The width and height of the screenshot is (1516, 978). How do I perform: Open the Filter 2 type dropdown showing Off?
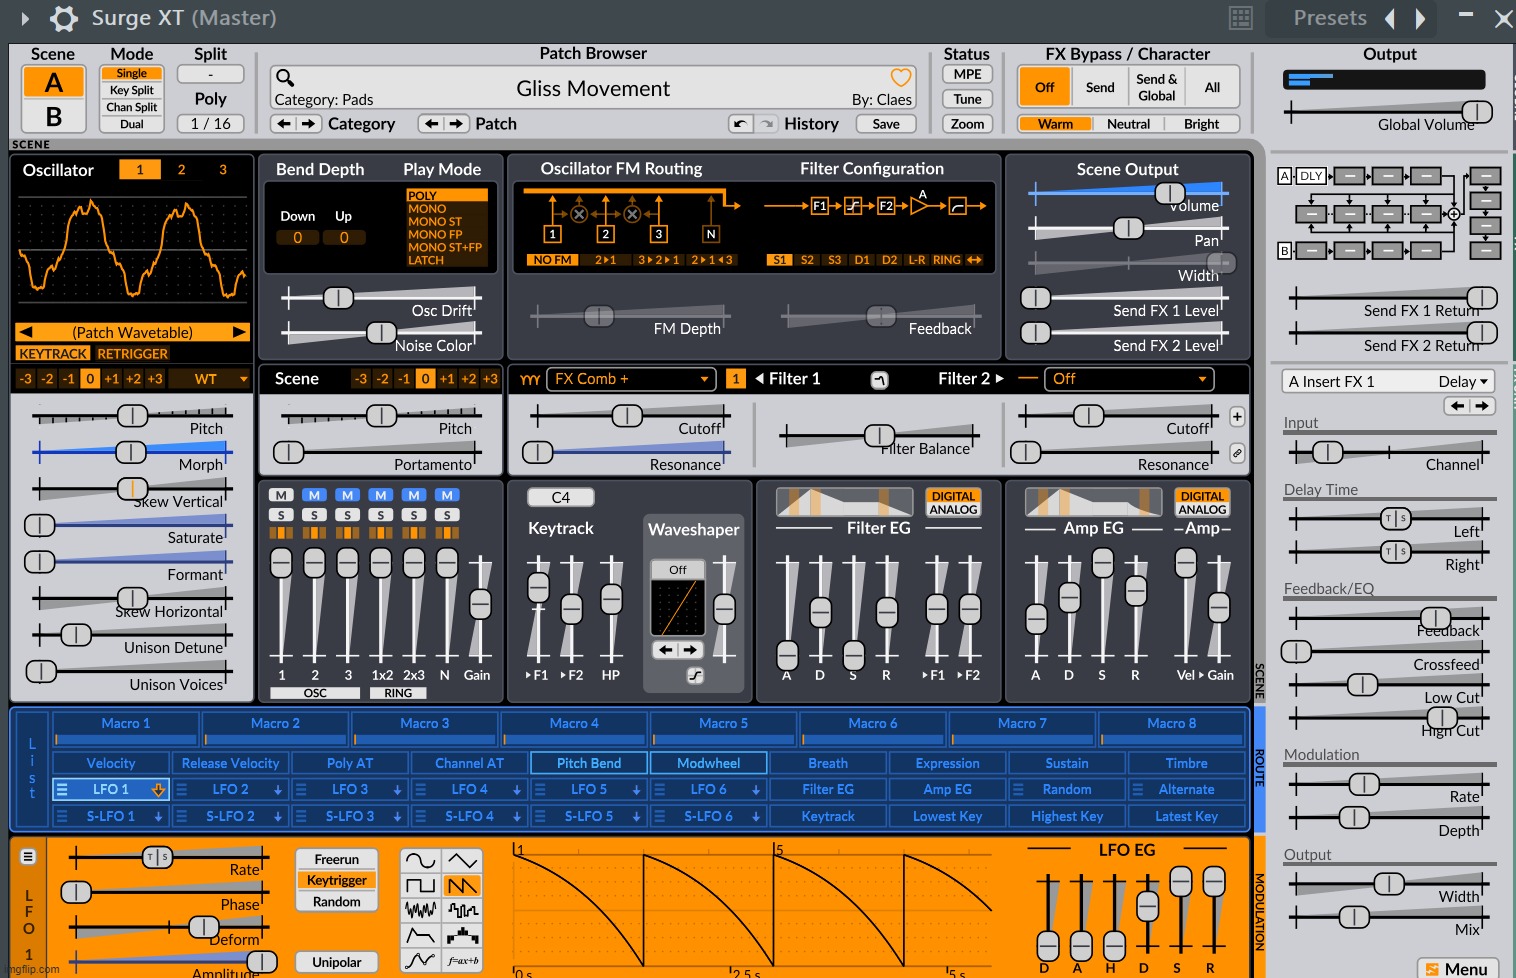pos(1129,379)
